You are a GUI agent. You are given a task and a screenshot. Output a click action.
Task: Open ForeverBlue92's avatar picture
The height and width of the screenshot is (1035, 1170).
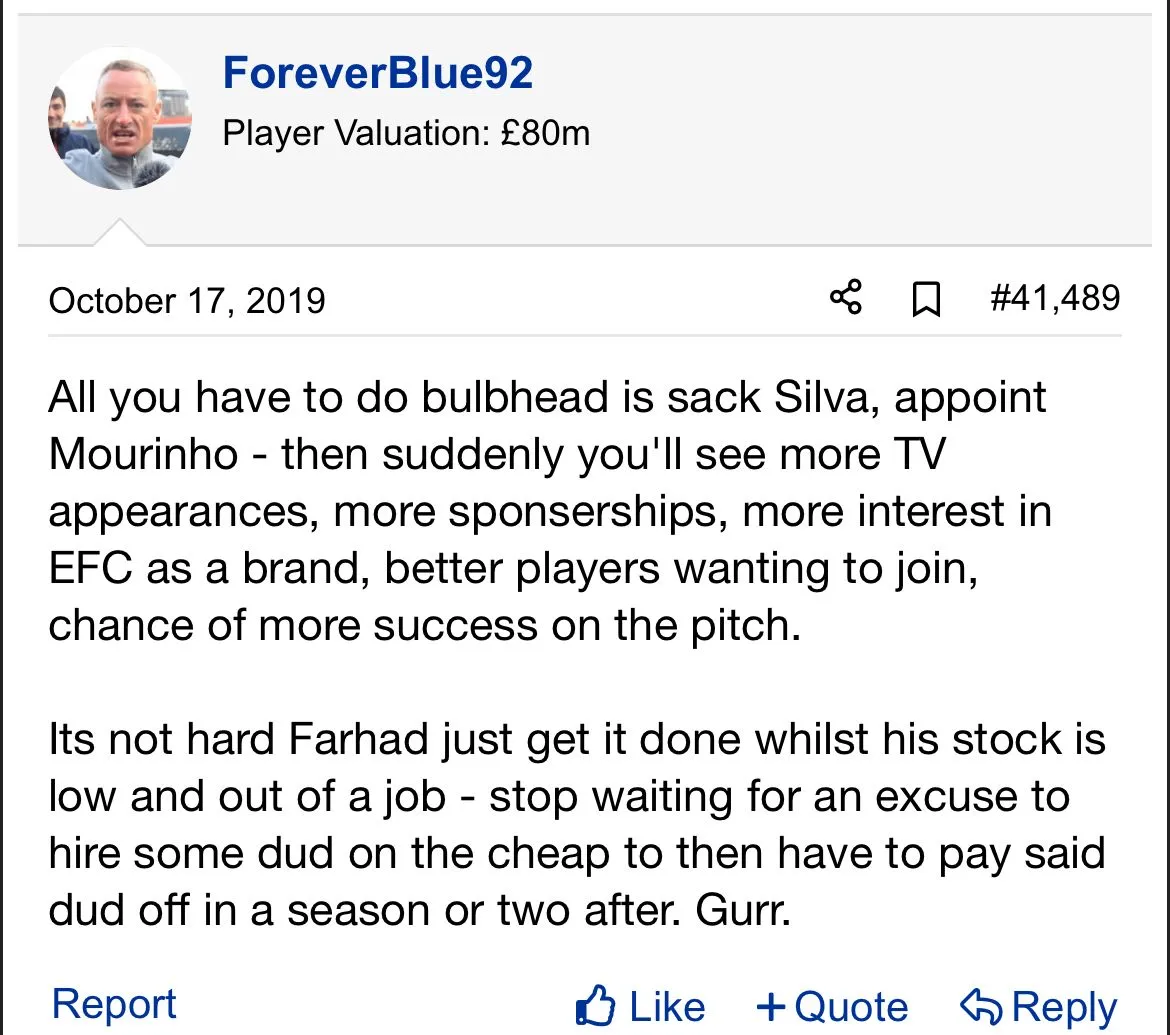pos(119,119)
